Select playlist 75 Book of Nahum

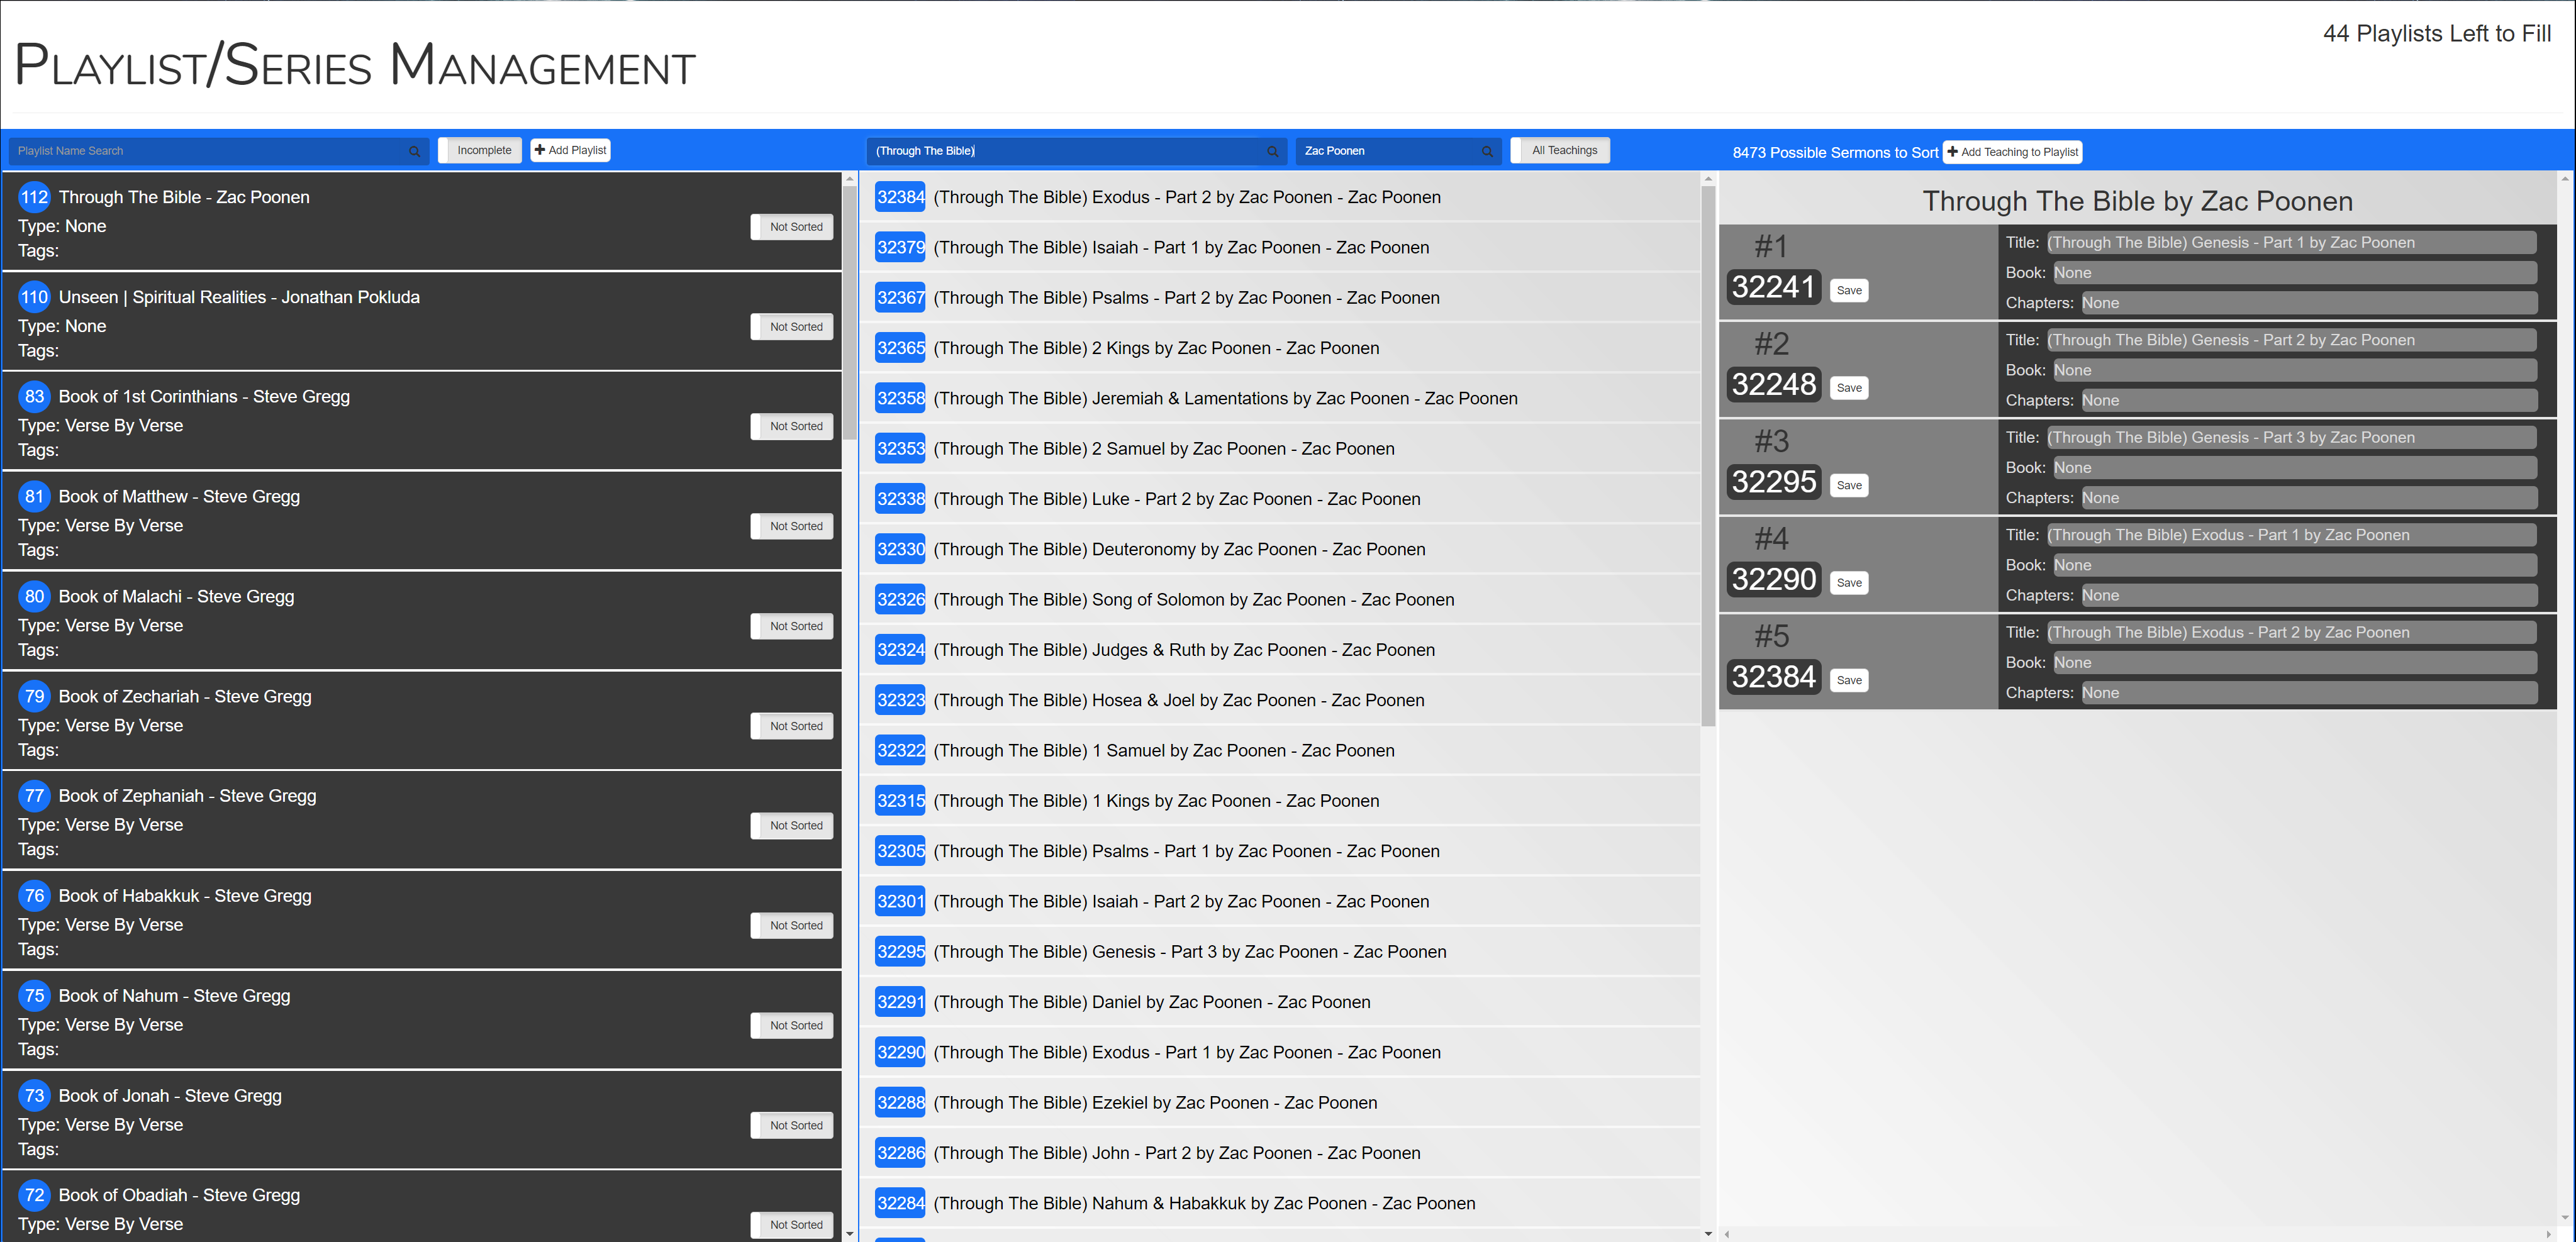pos(421,1020)
